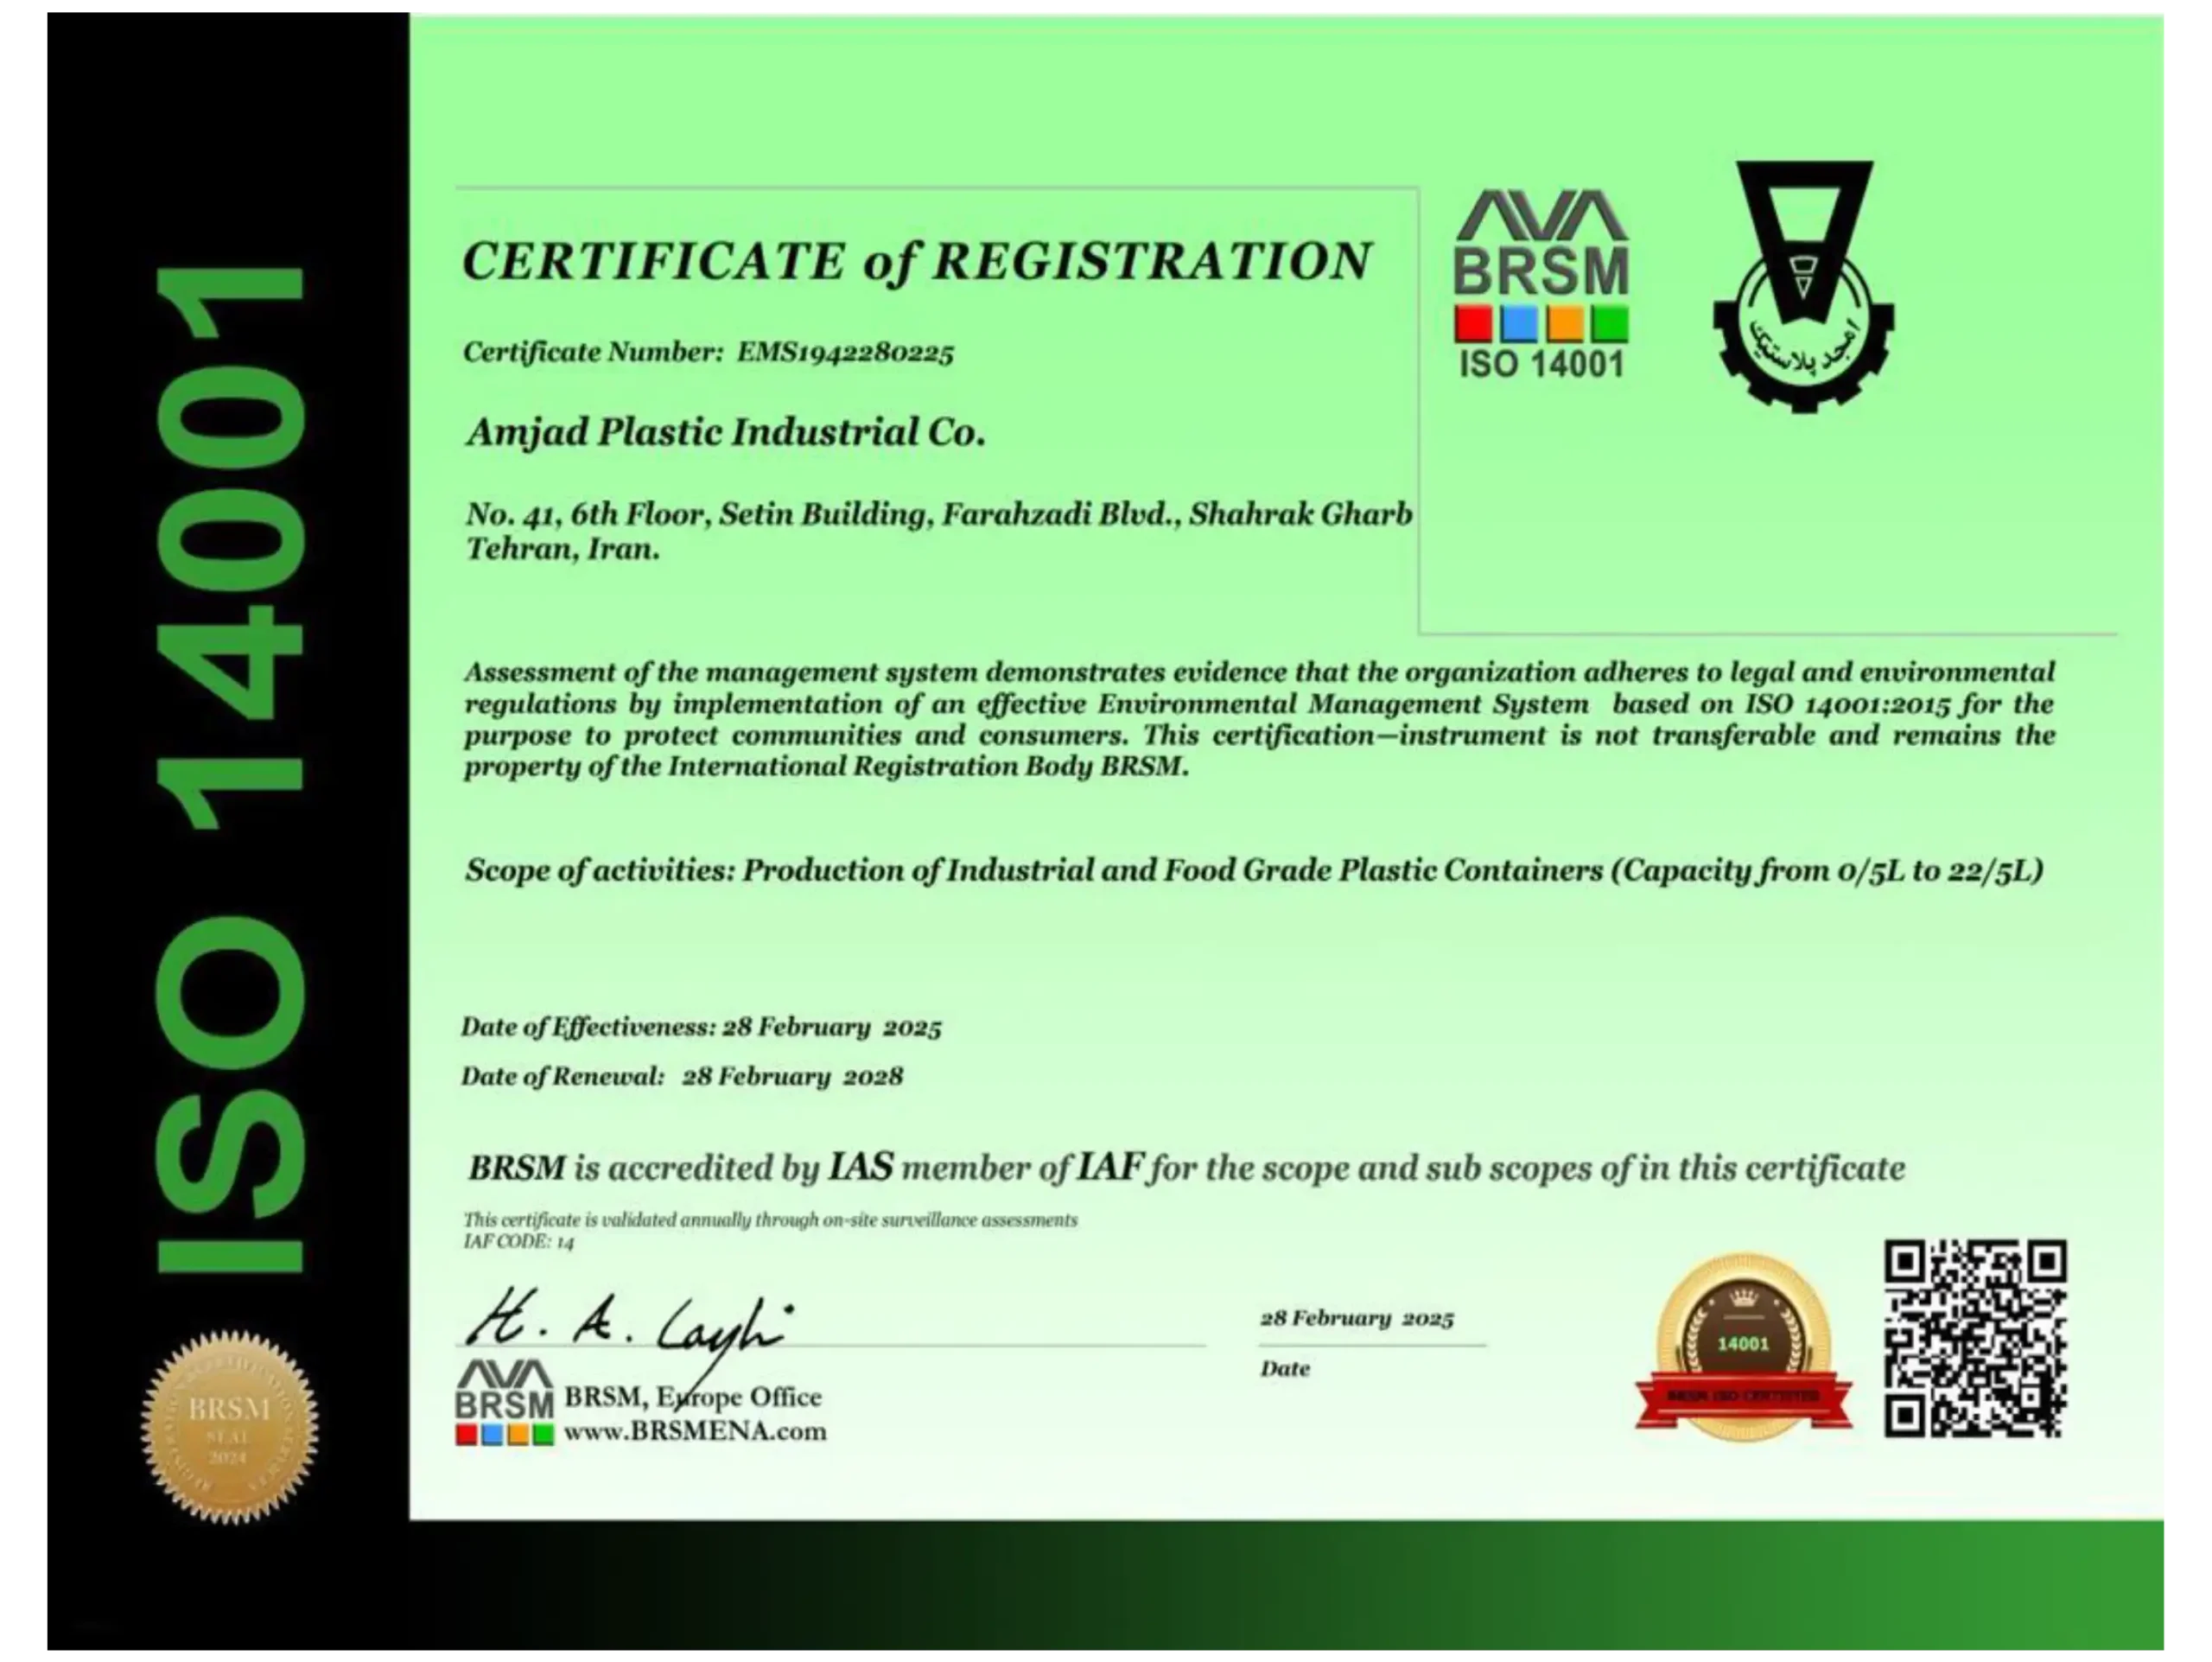The width and height of the screenshot is (2212, 1662).
Task: Click the QR code
Action: pyautogui.click(x=1975, y=1339)
